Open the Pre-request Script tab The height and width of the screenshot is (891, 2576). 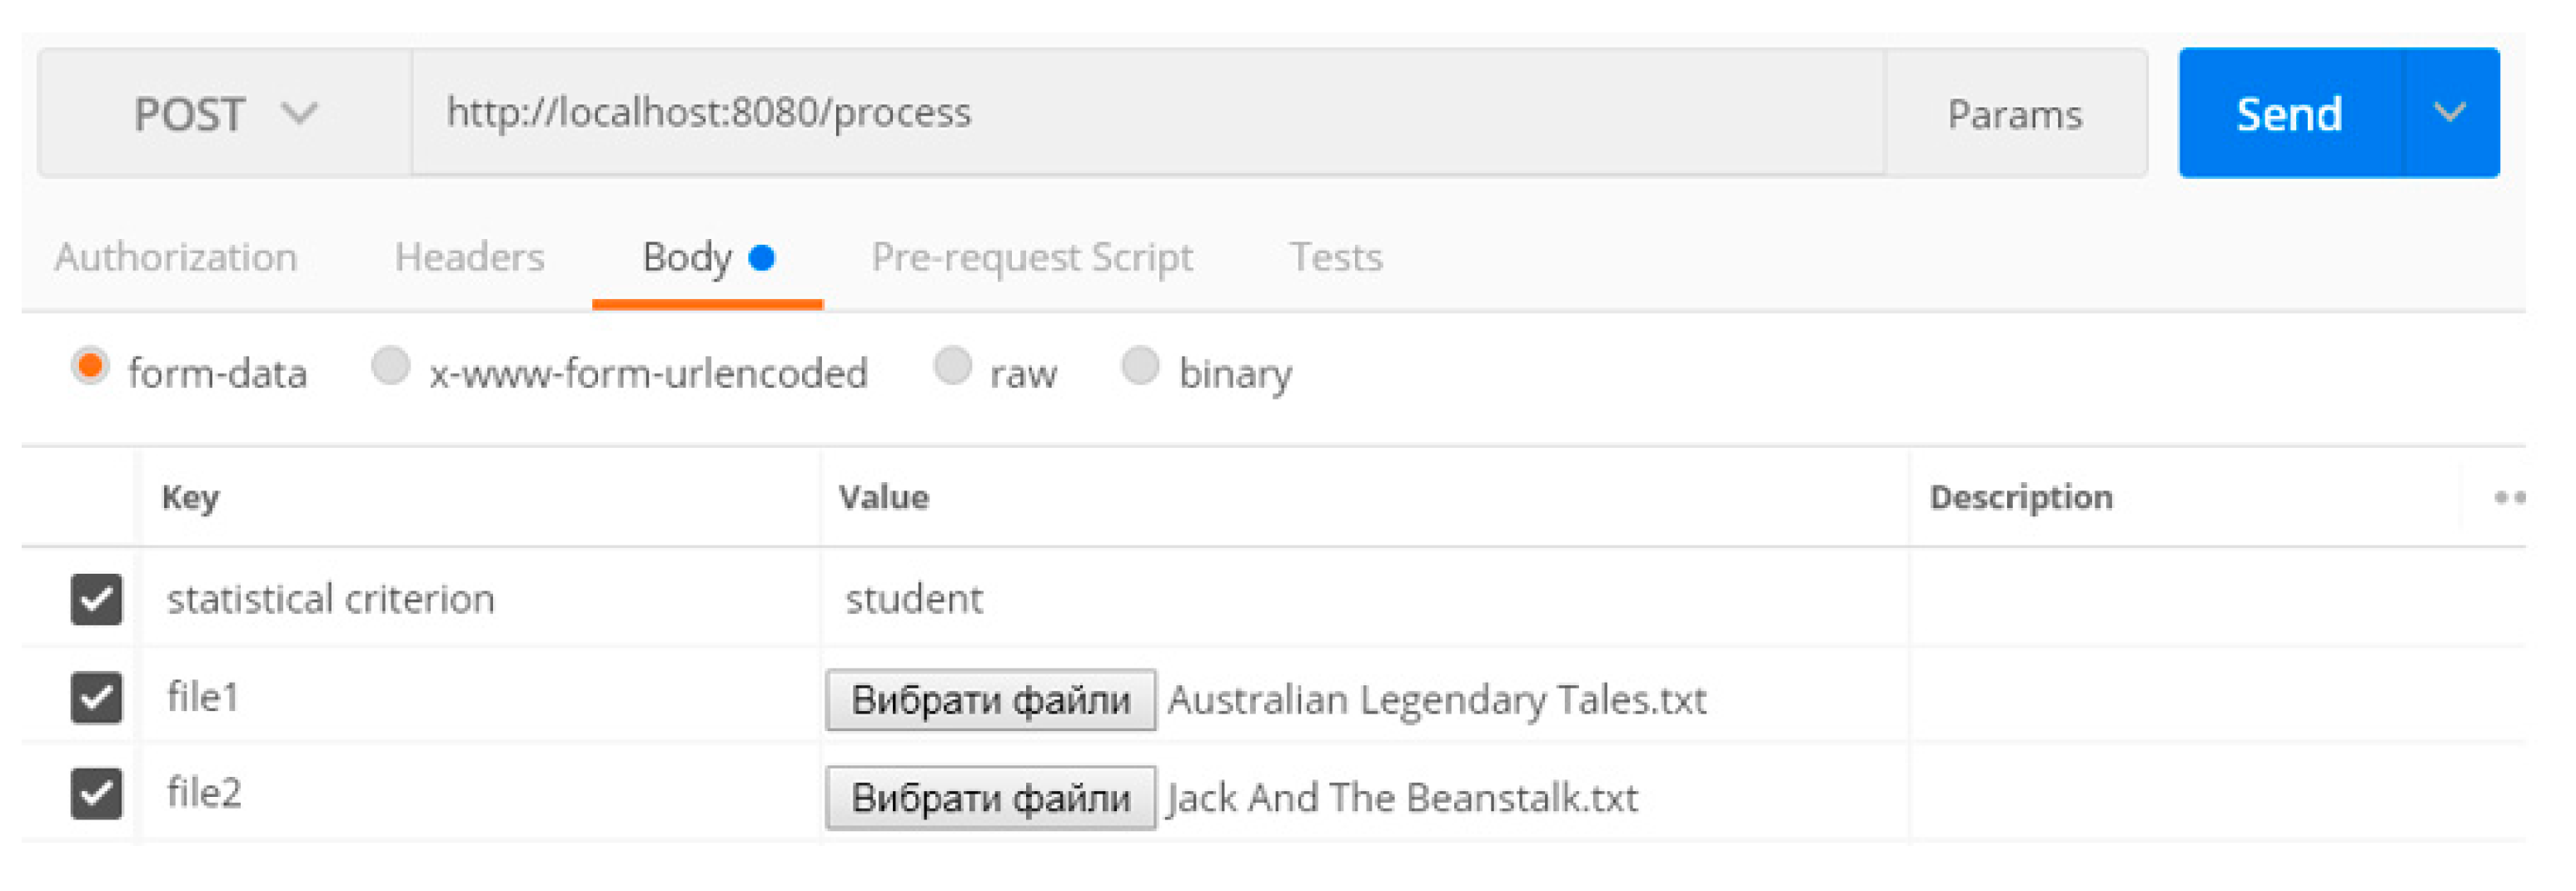(x=1031, y=258)
